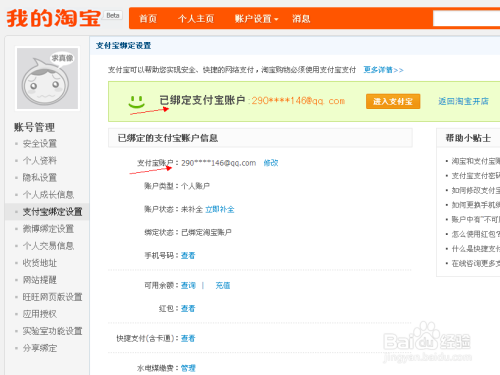The image size is (500, 375).
Task: Expand the 账户设置 dropdown menu
Action: 256,19
